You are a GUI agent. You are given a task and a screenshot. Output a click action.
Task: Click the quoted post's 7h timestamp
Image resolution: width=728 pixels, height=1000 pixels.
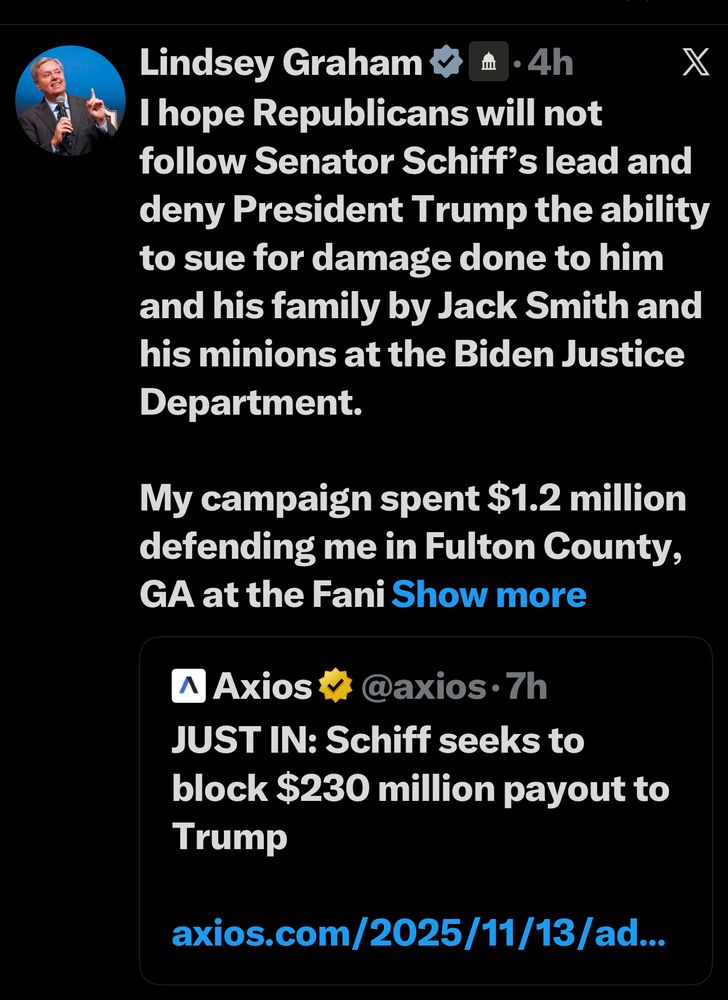click(526, 686)
